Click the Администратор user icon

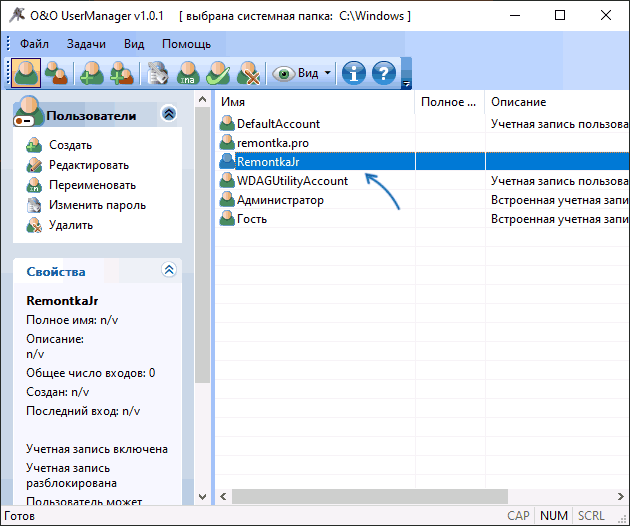tap(227, 199)
